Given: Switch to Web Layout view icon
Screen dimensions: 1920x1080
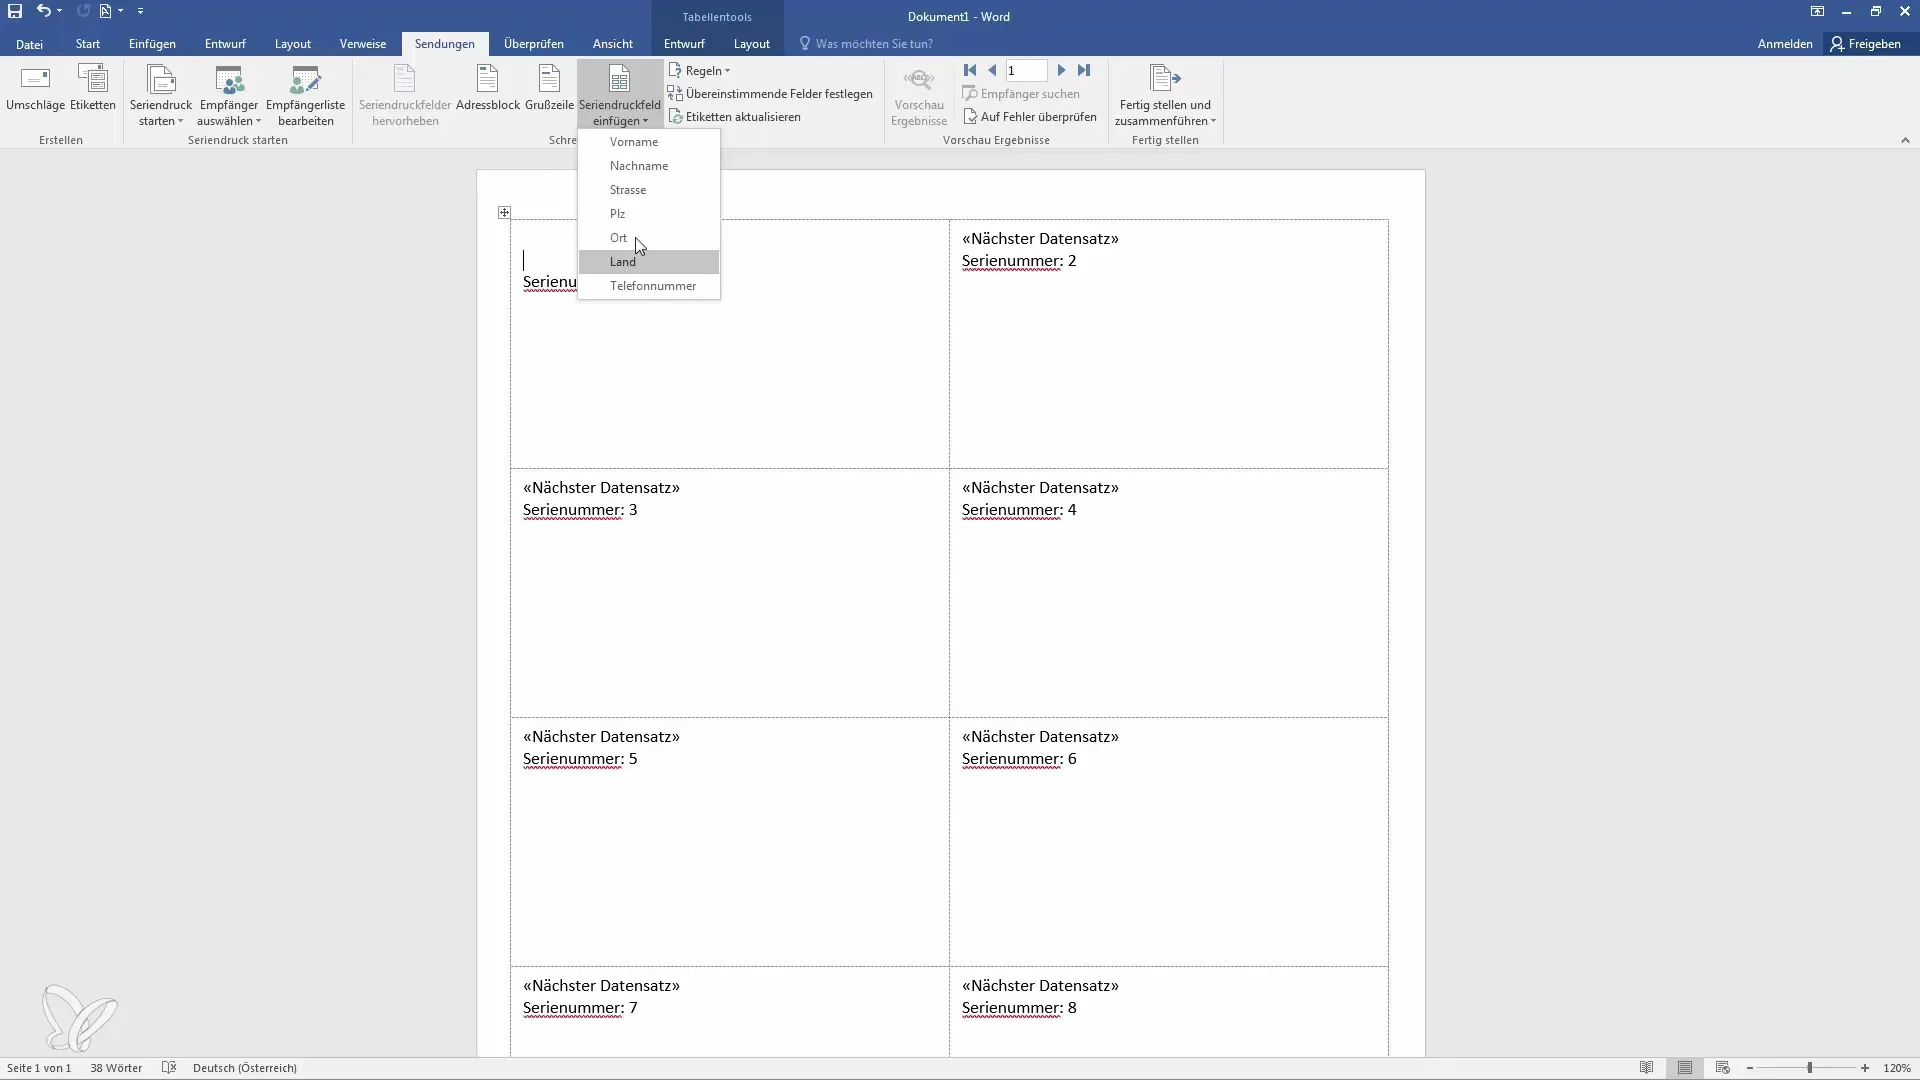Looking at the screenshot, I should [1722, 1068].
